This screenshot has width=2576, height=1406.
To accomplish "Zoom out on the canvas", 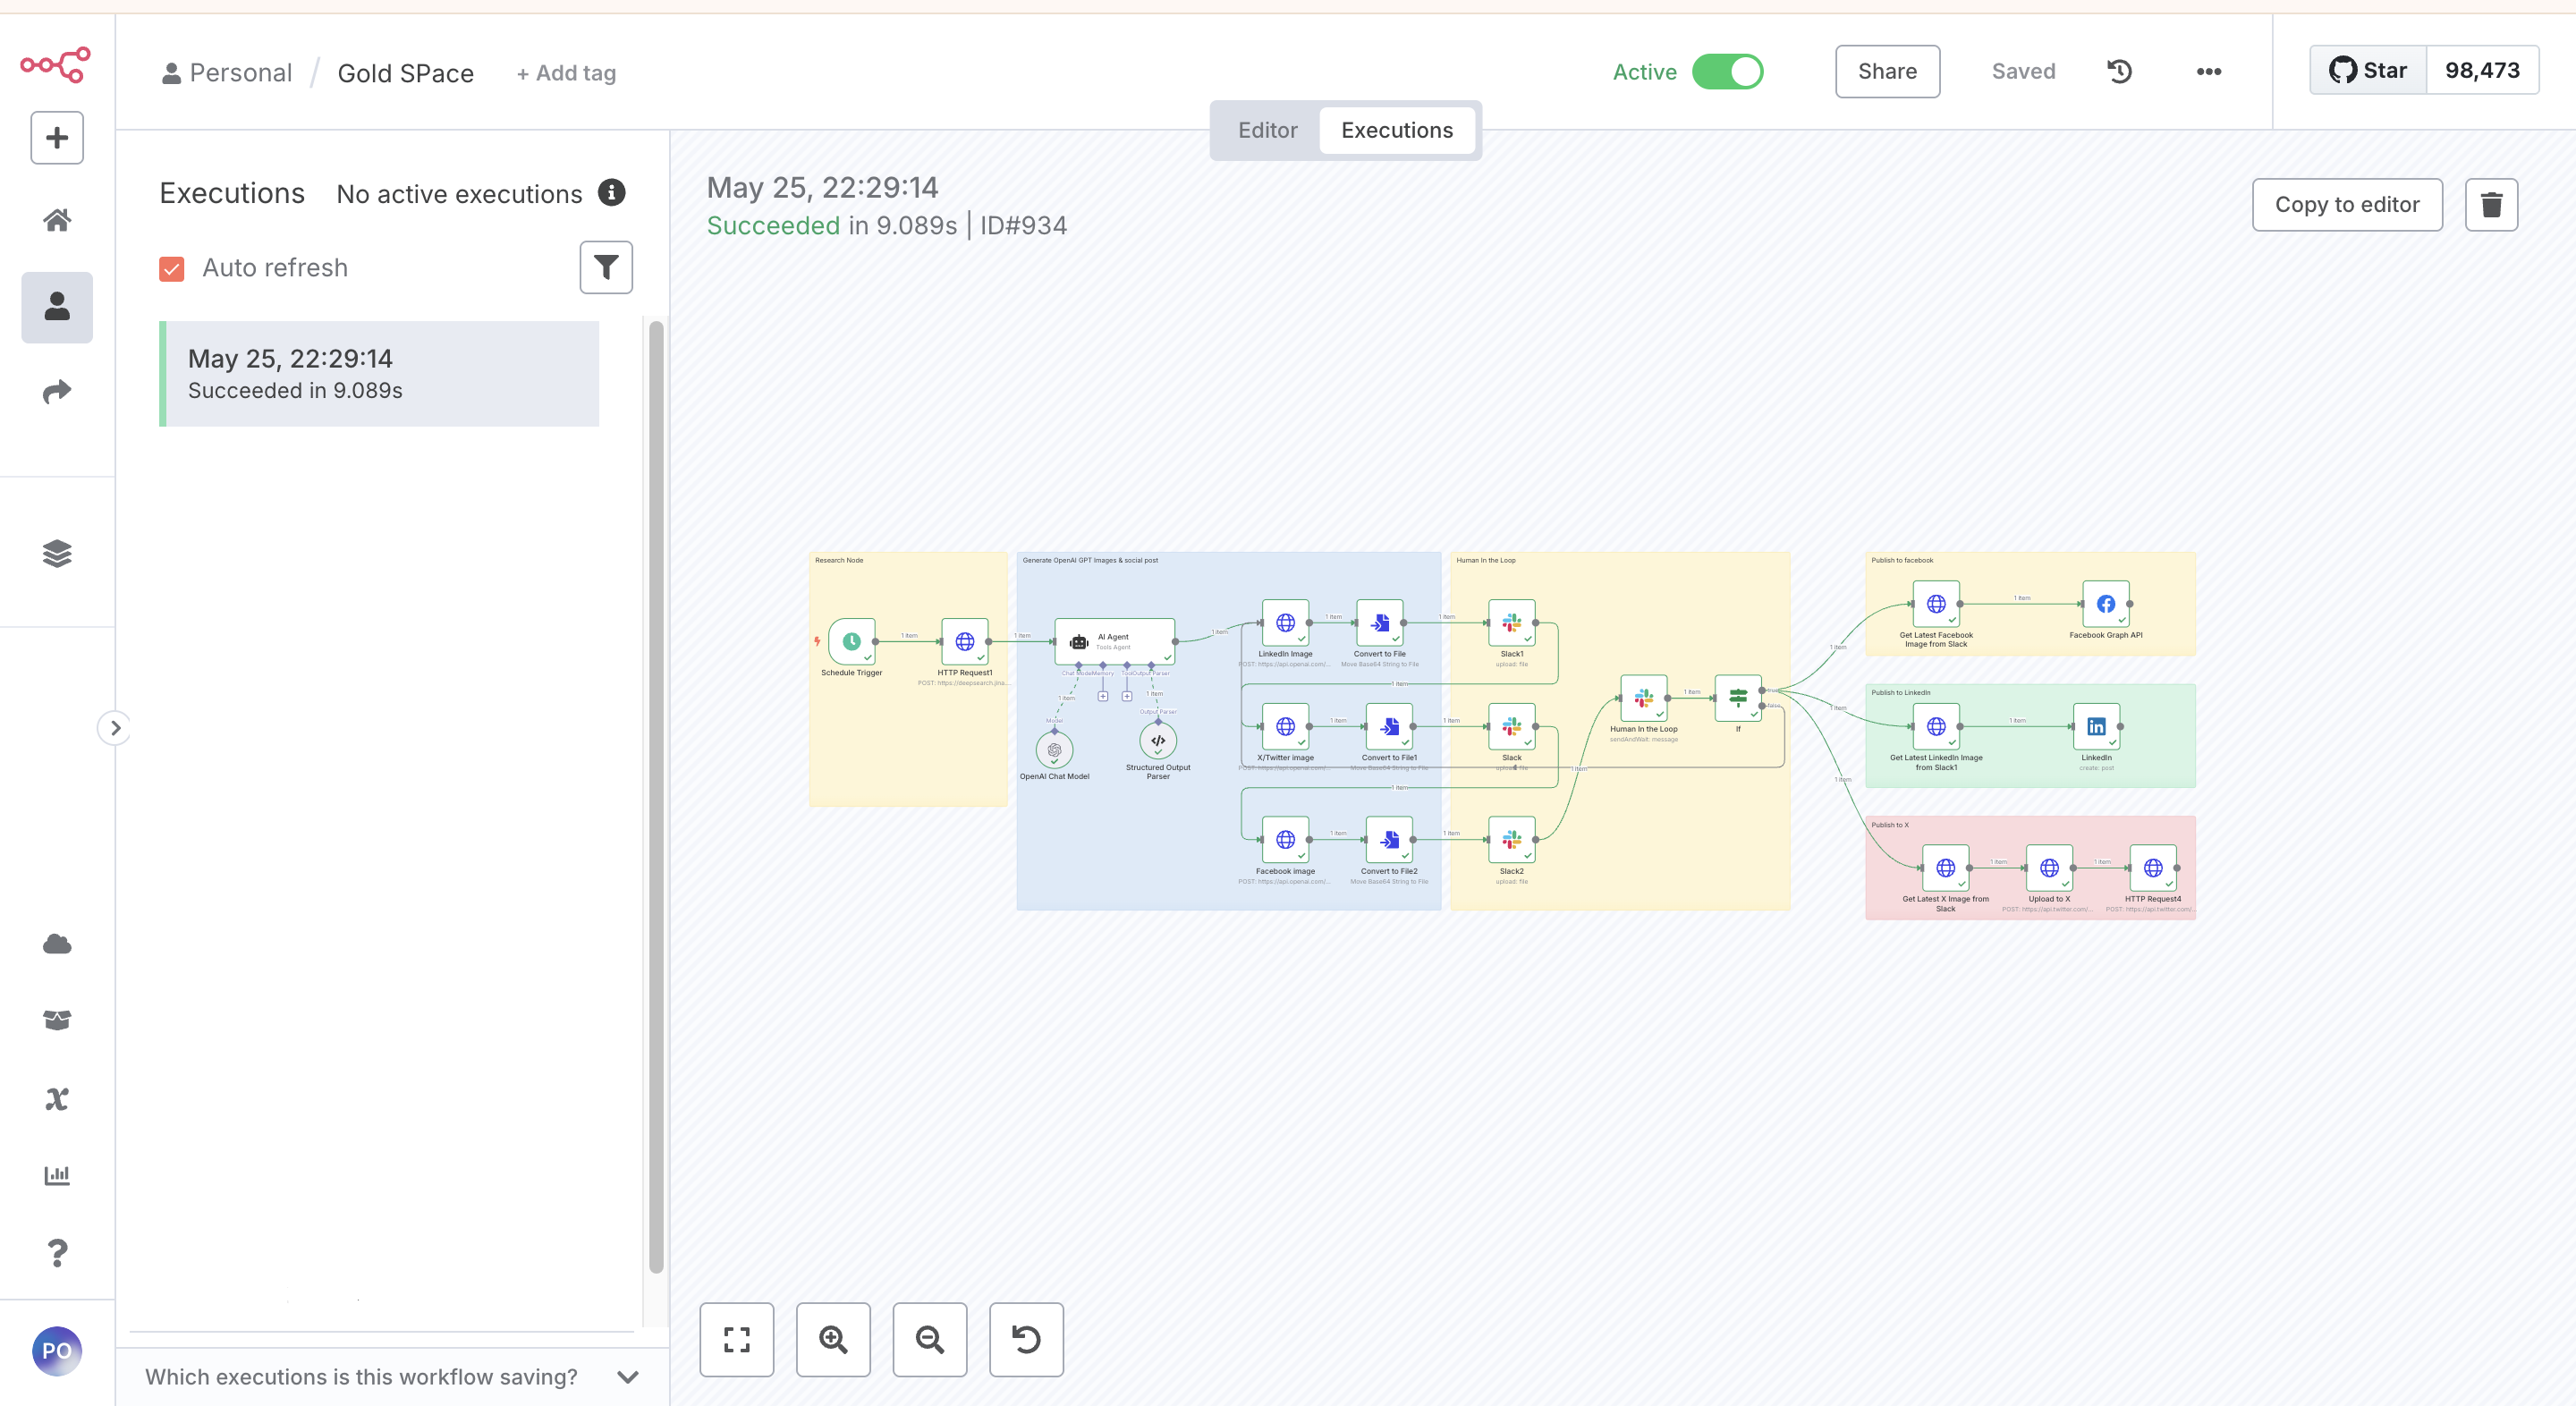I will [929, 1339].
